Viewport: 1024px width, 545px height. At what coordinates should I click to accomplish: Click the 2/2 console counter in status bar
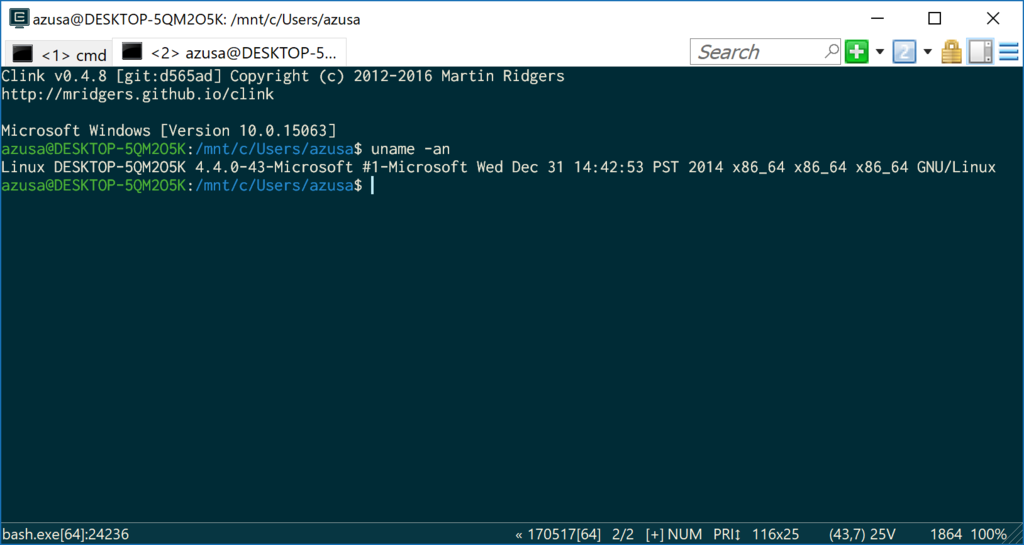click(623, 535)
